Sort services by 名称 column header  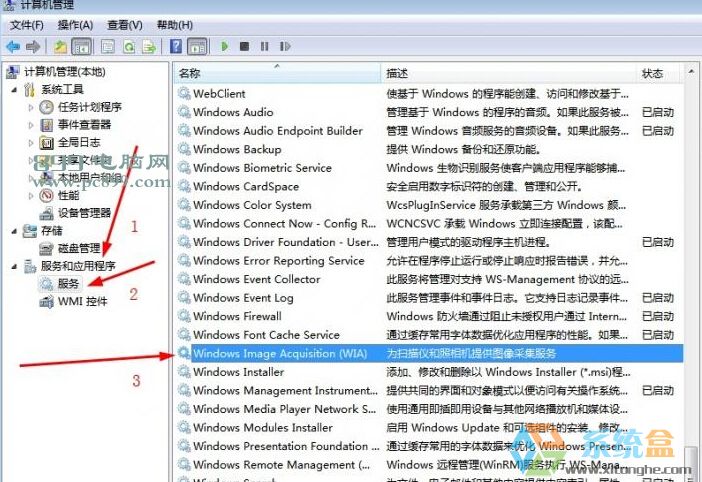tap(277, 73)
